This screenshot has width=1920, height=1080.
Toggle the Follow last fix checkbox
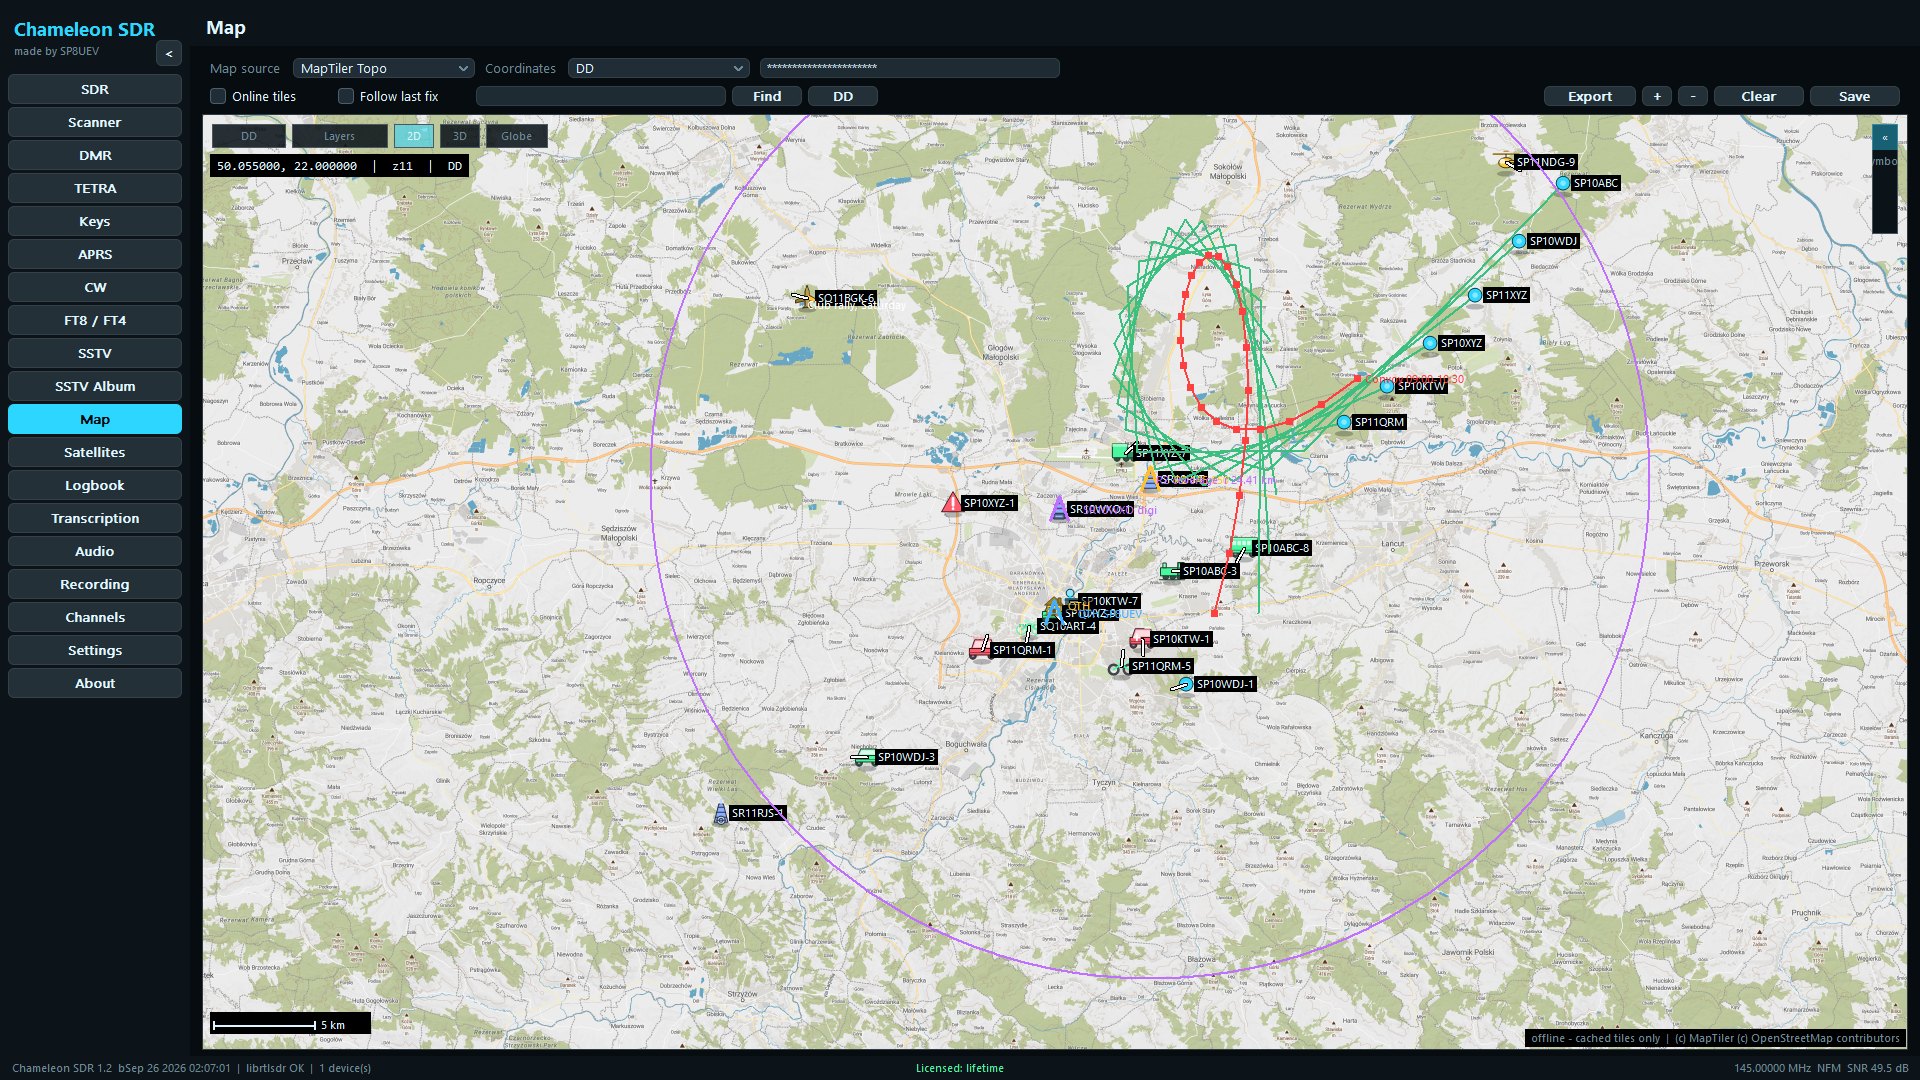346,96
